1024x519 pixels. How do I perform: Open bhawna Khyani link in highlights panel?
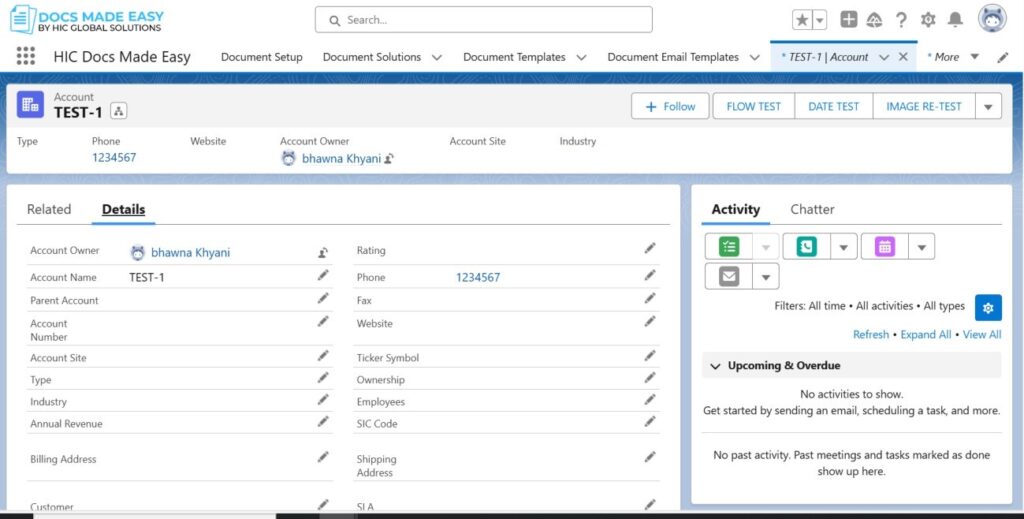pyautogui.click(x=341, y=159)
